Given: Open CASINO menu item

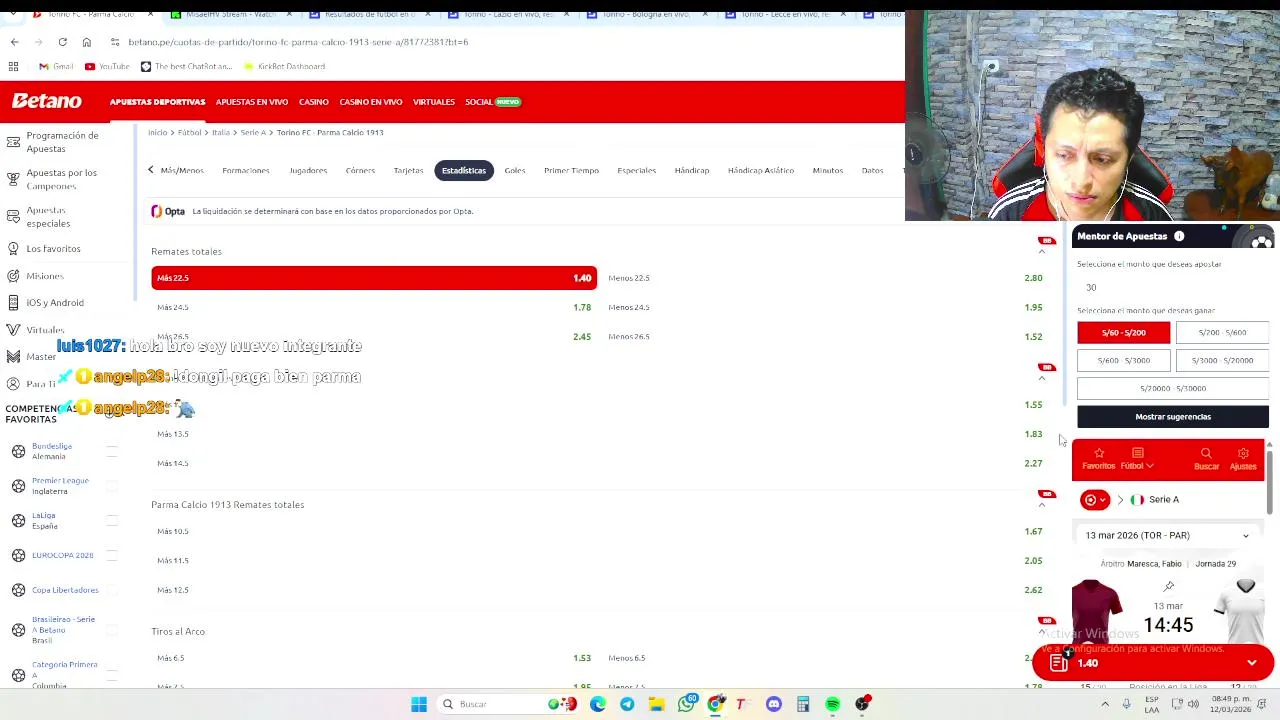Looking at the screenshot, I should 314,102.
